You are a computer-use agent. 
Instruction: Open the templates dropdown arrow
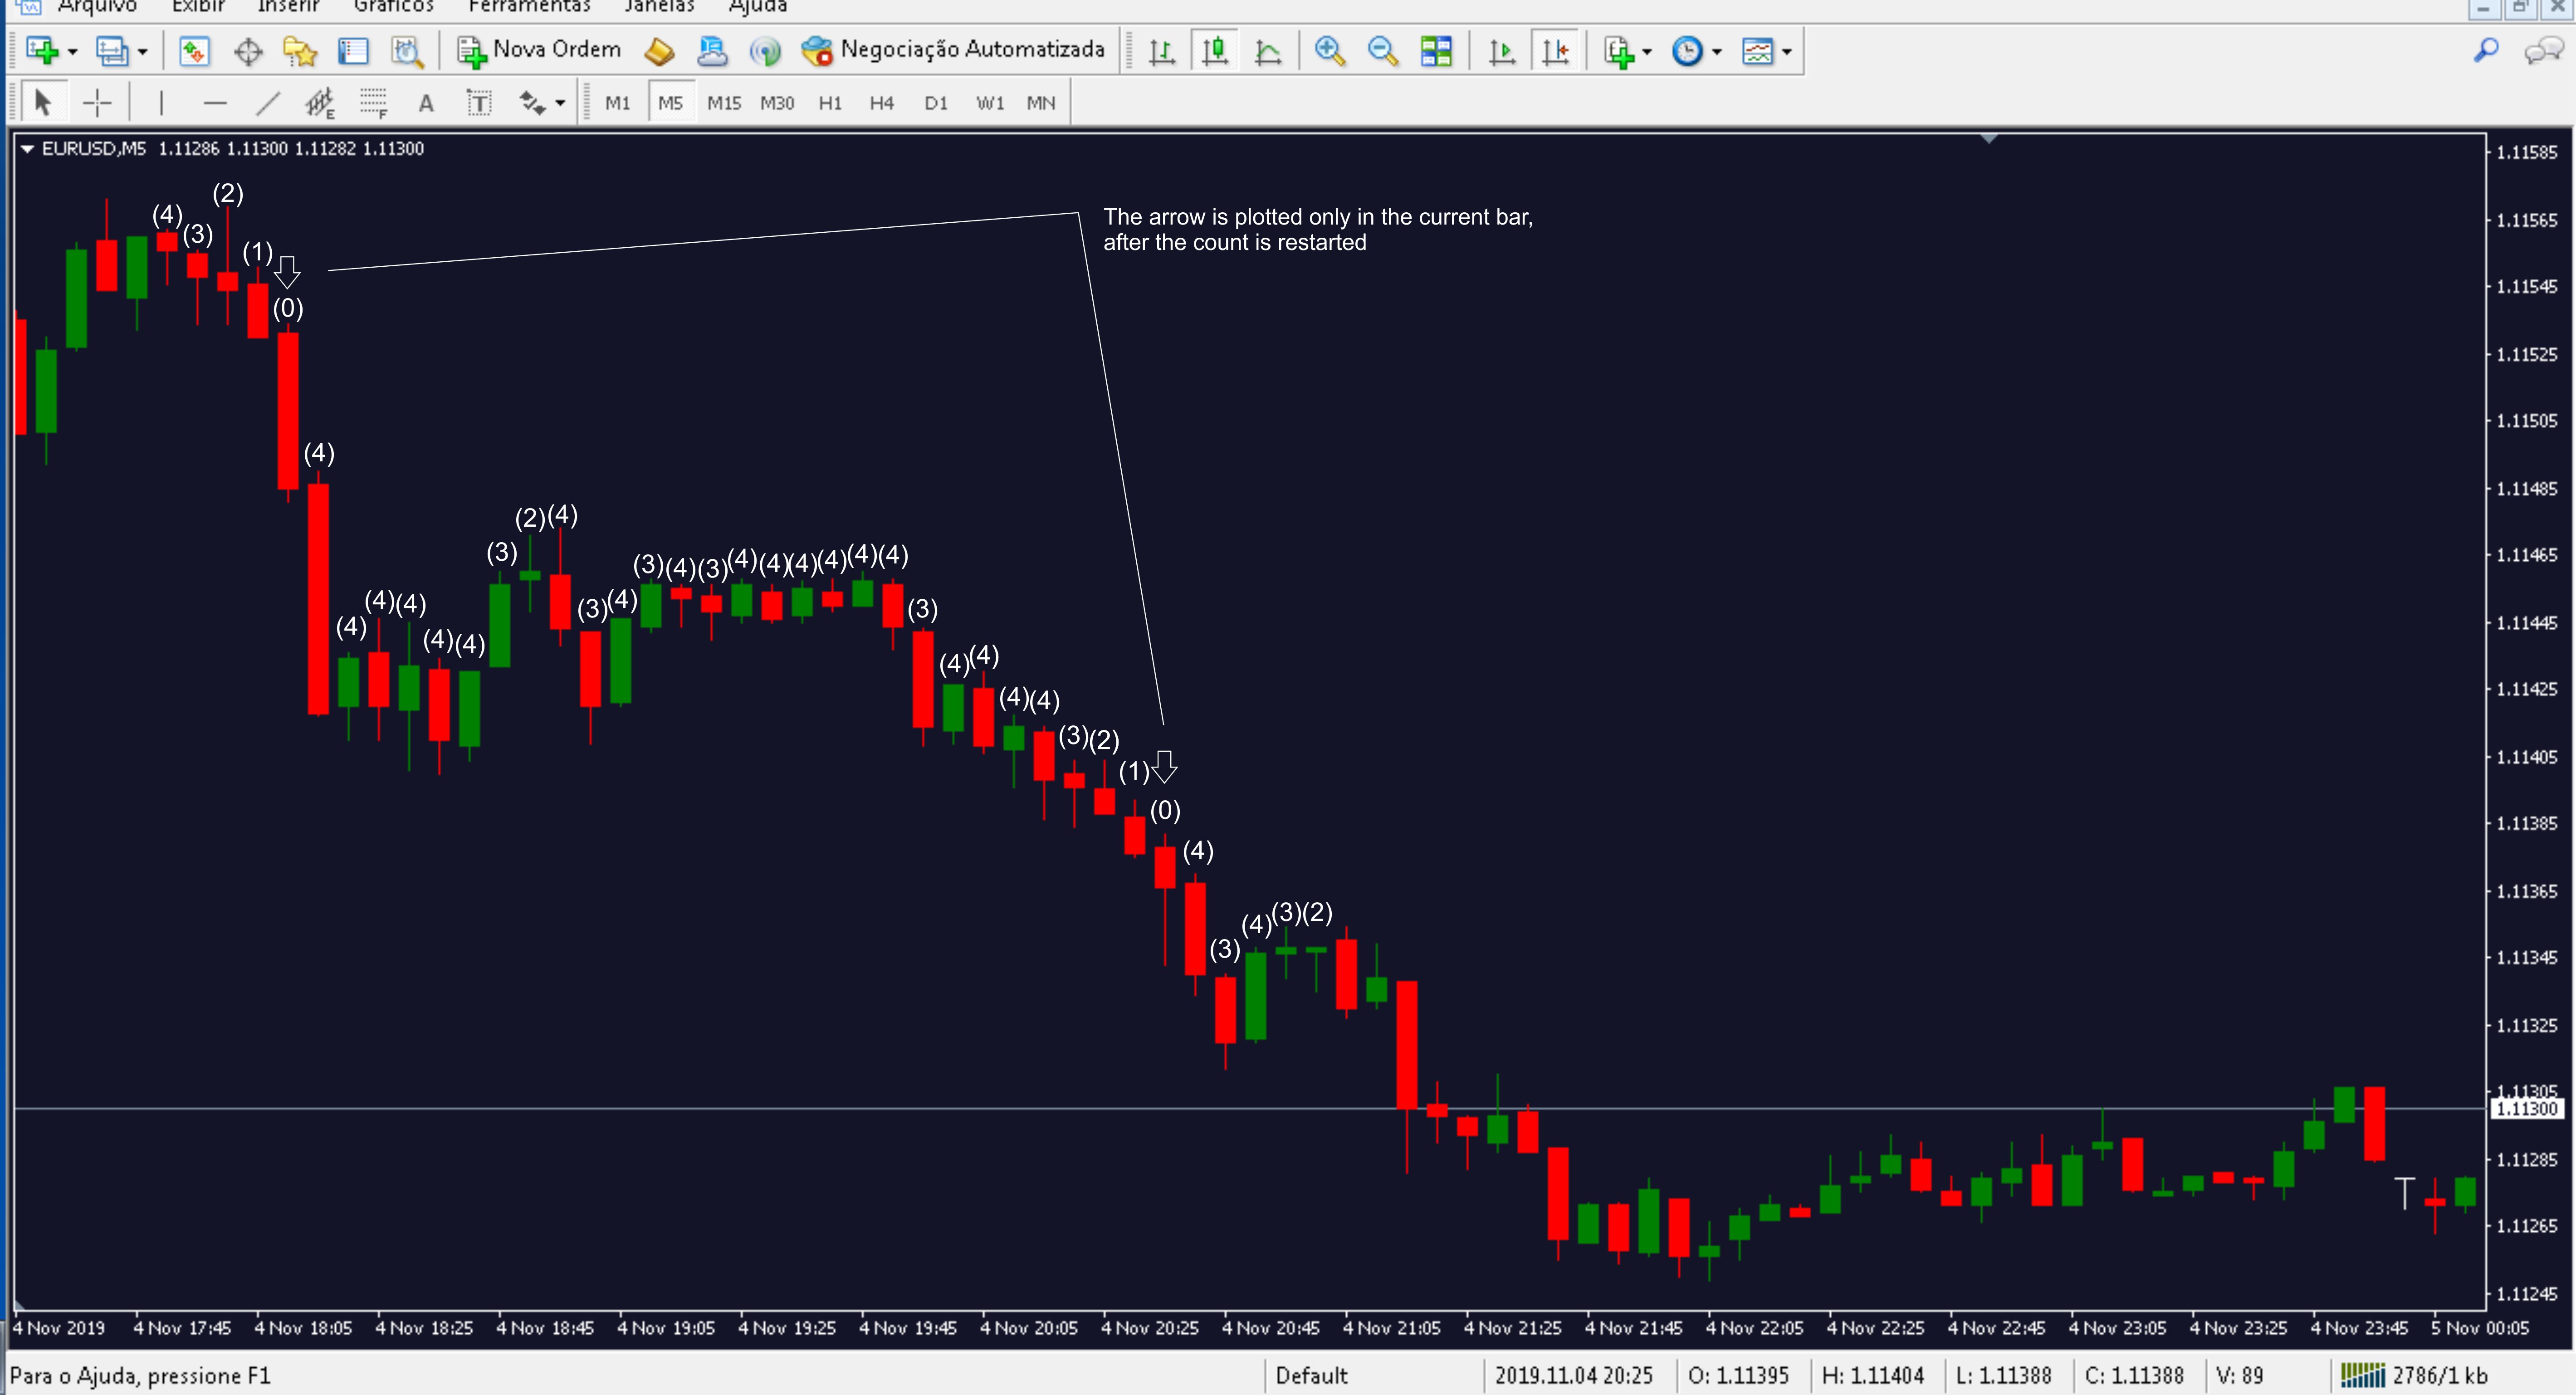pyautogui.click(x=1787, y=51)
